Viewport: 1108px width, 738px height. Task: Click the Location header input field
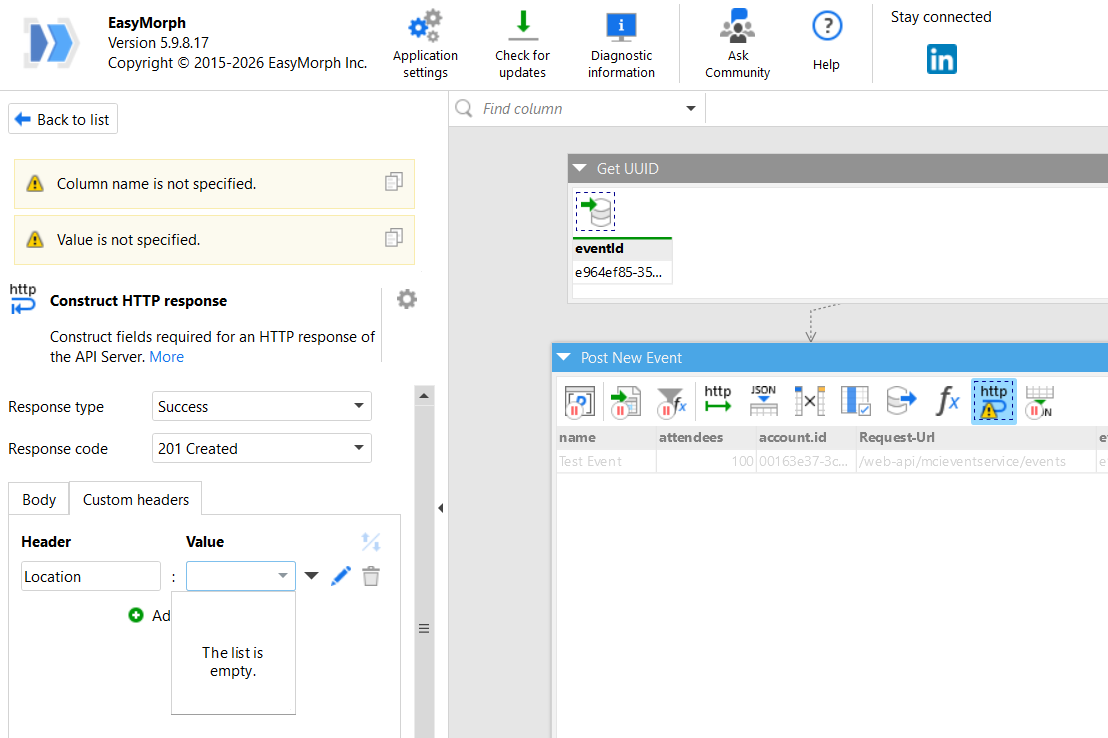[90, 576]
